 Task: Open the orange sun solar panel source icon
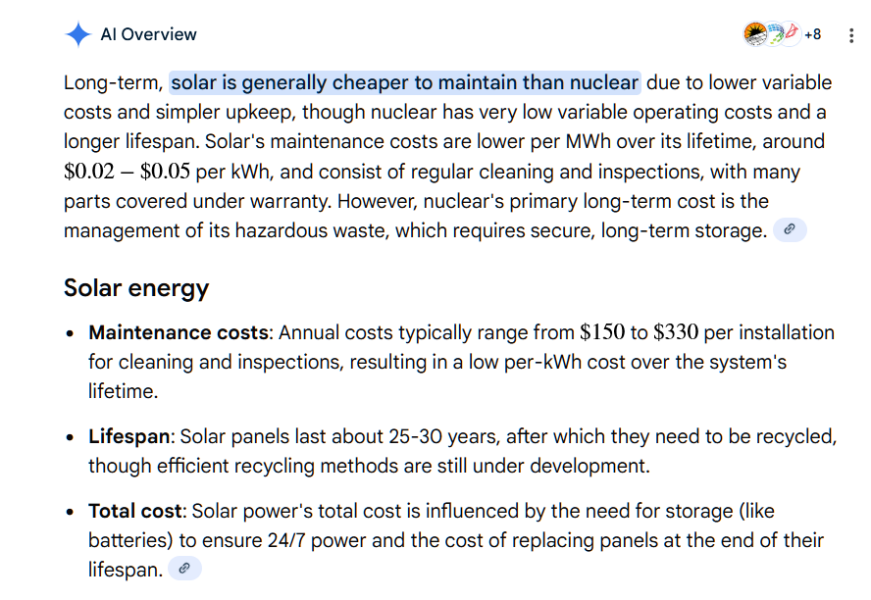(x=755, y=34)
